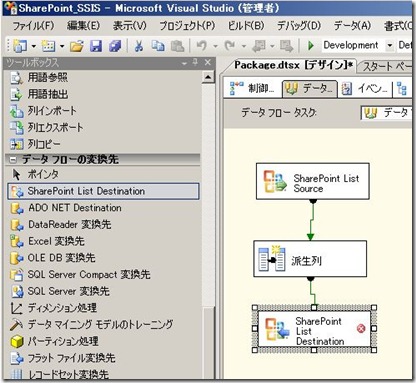The height and width of the screenshot is (383, 416).
Task: Open the デバッグ(D) menu
Action: click(x=299, y=26)
